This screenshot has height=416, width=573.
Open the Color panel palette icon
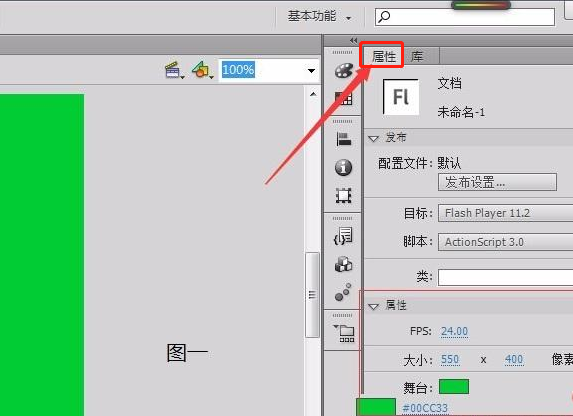[344, 71]
